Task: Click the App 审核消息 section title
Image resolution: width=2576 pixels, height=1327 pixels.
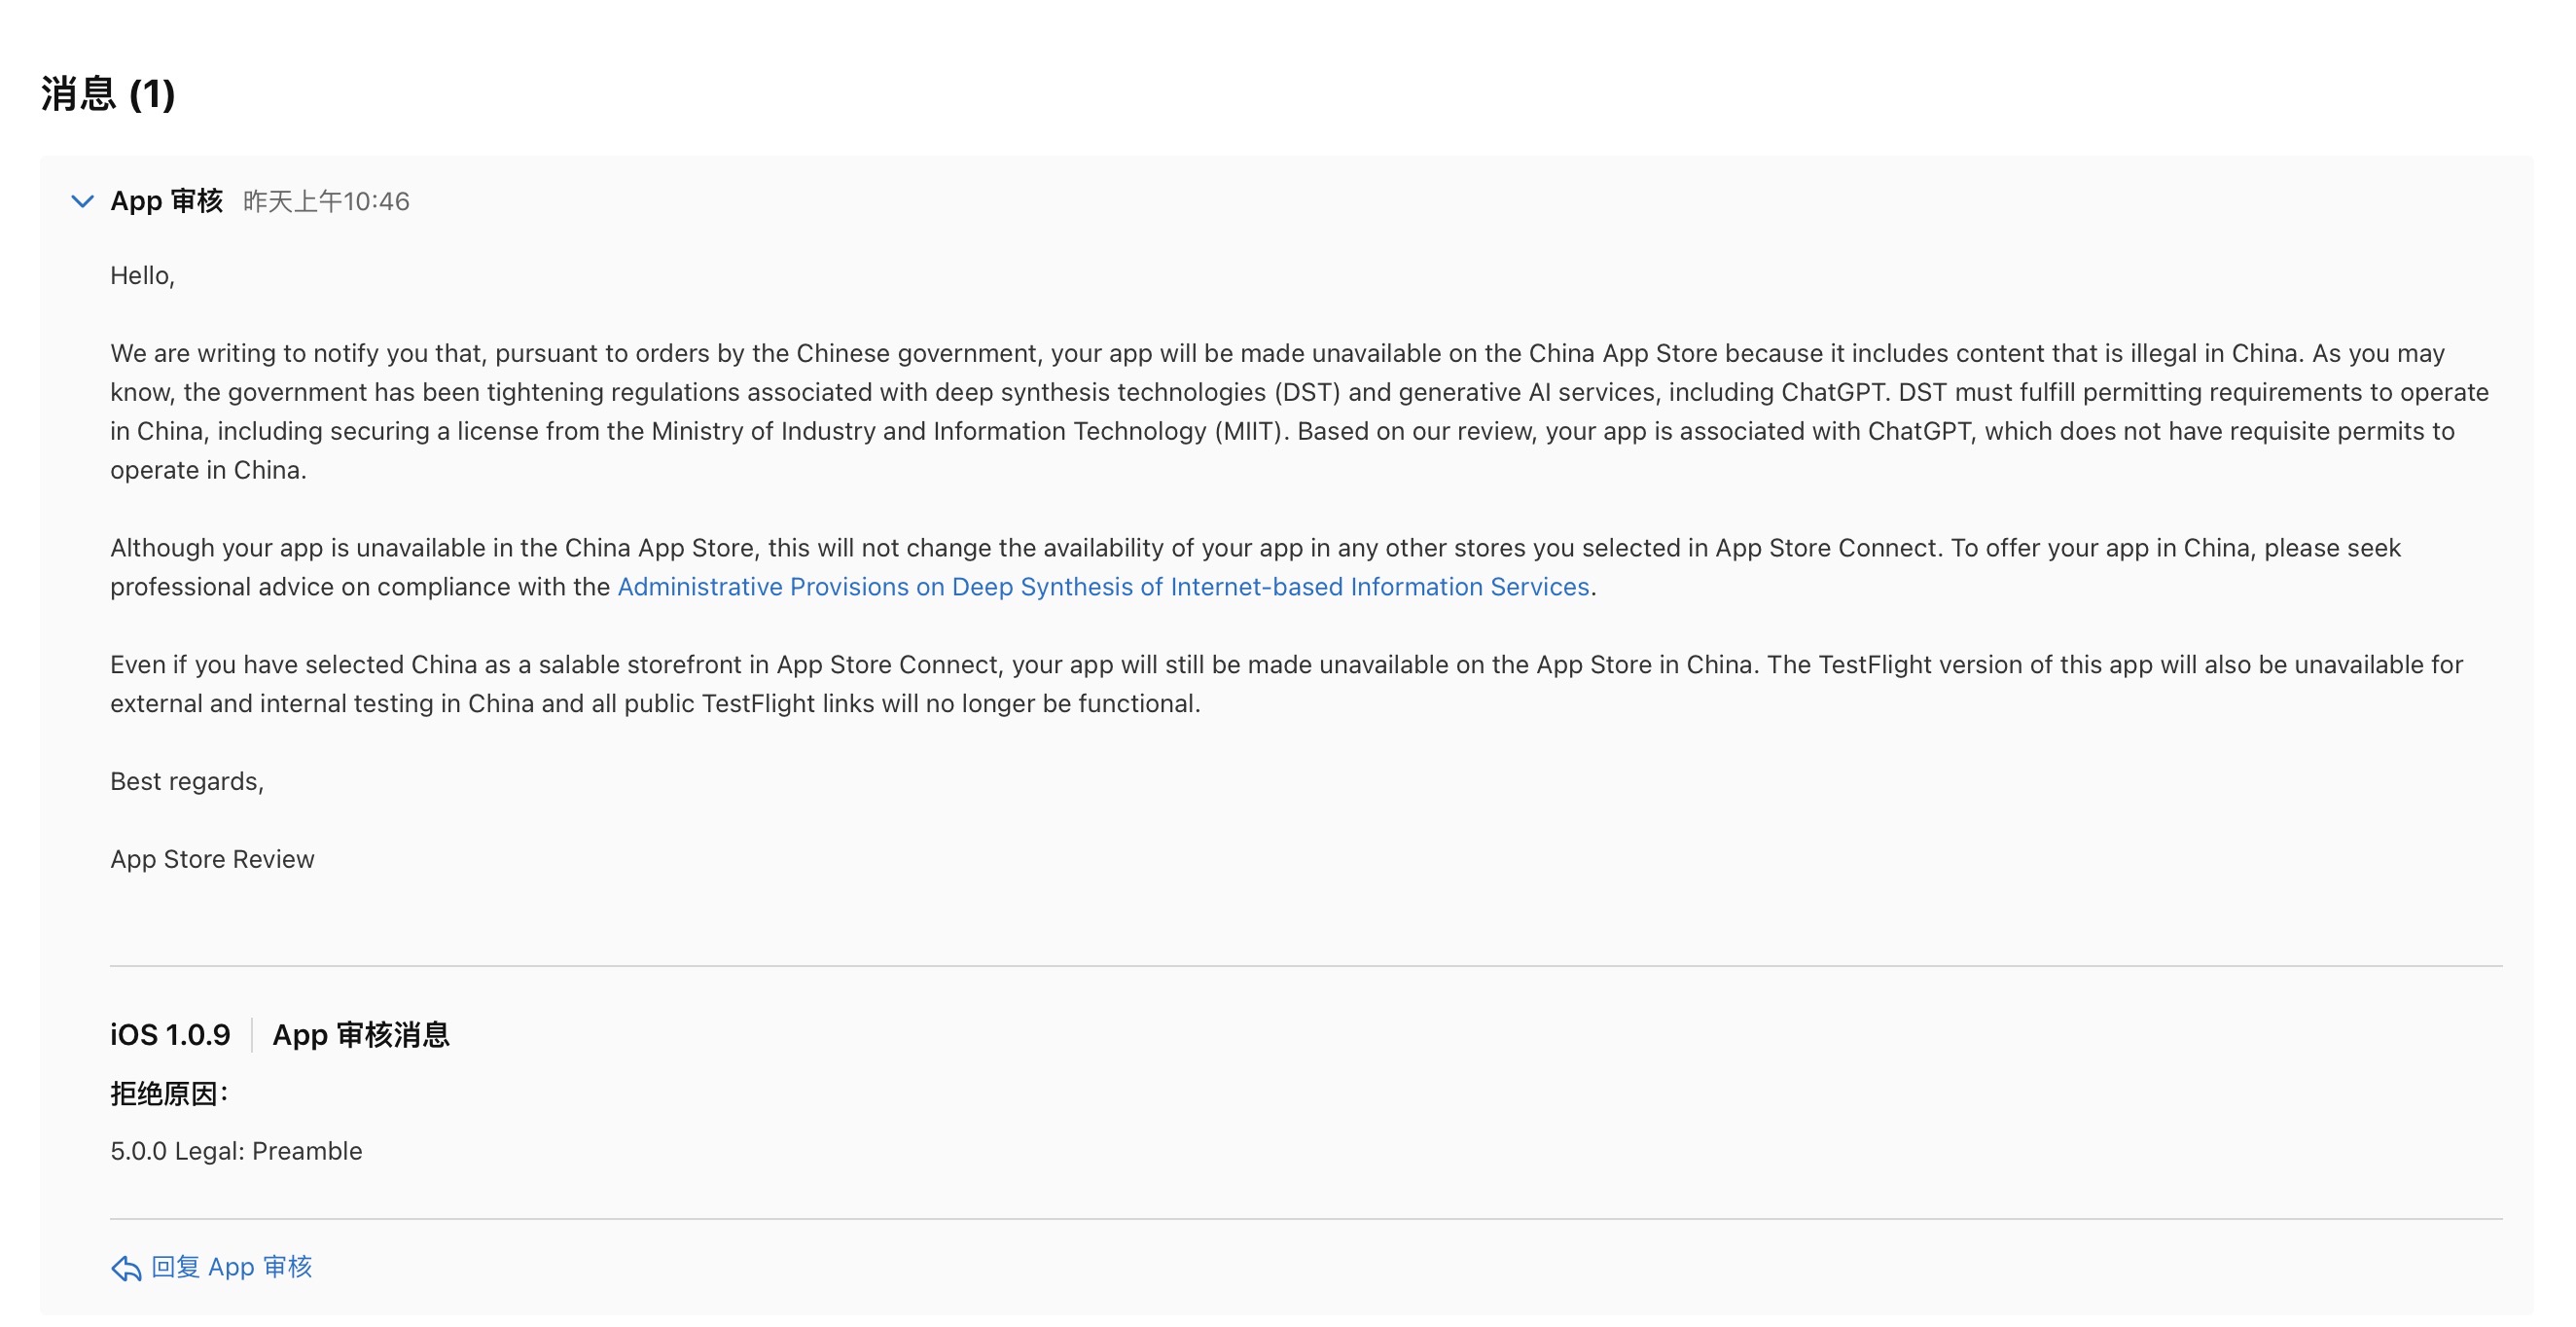Action: coord(361,1034)
